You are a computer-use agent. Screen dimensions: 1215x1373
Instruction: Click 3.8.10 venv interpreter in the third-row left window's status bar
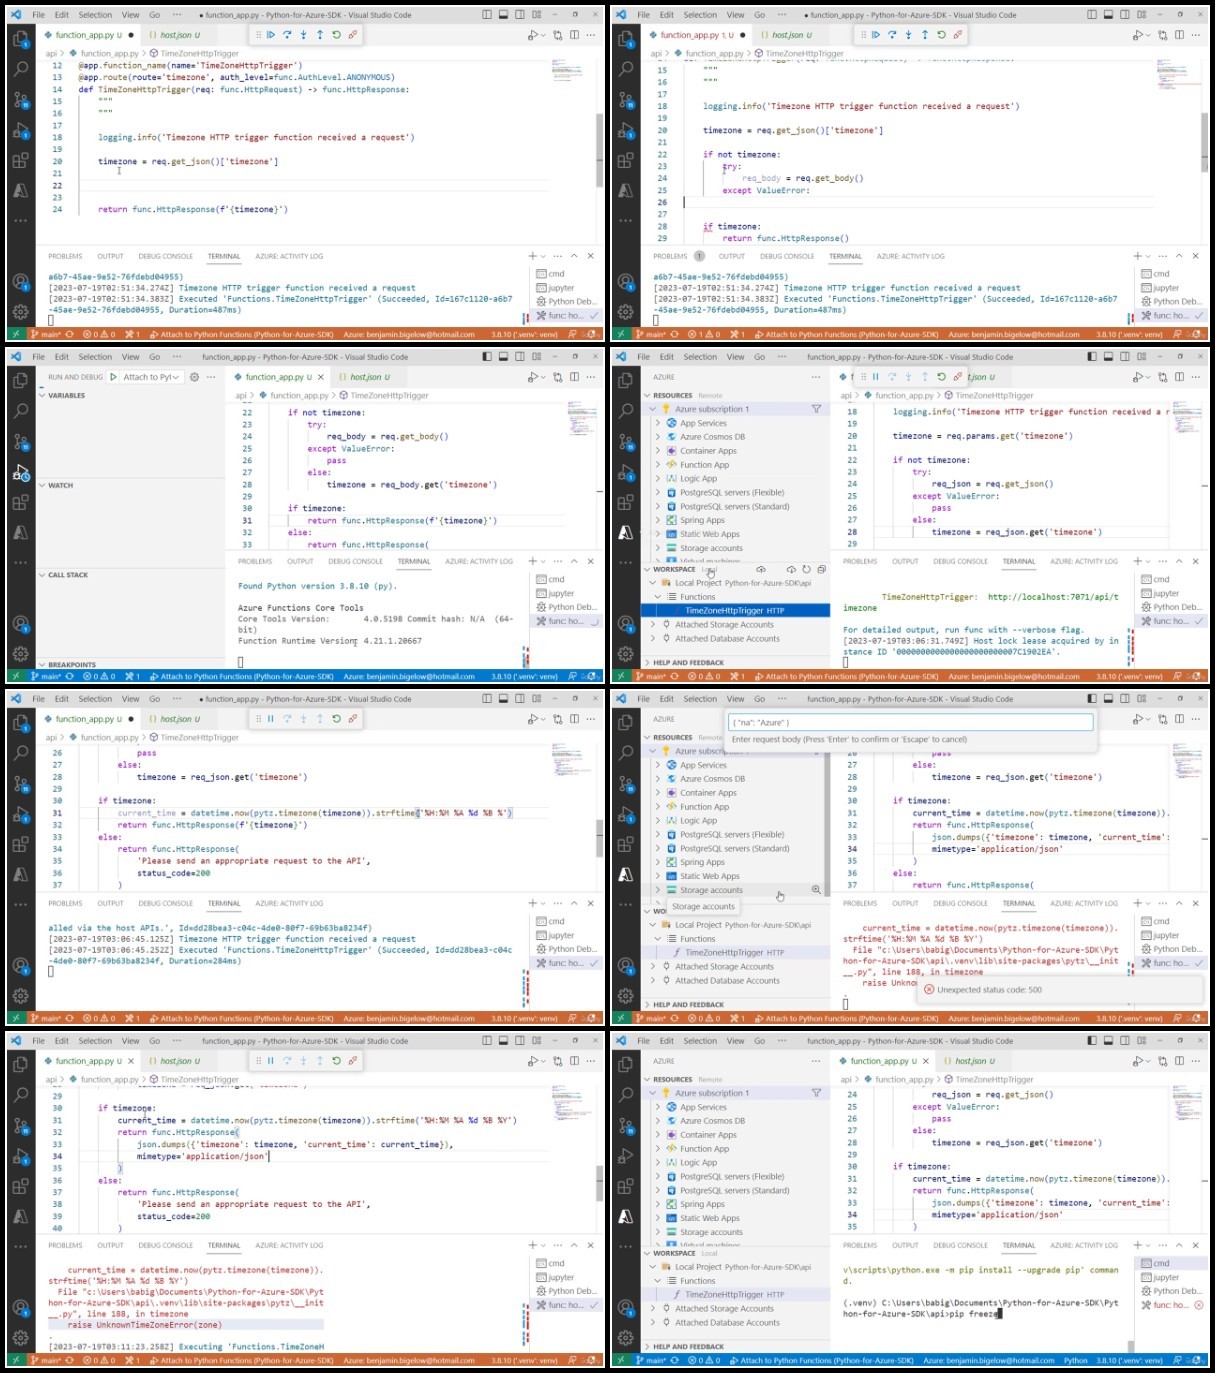tap(524, 1018)
